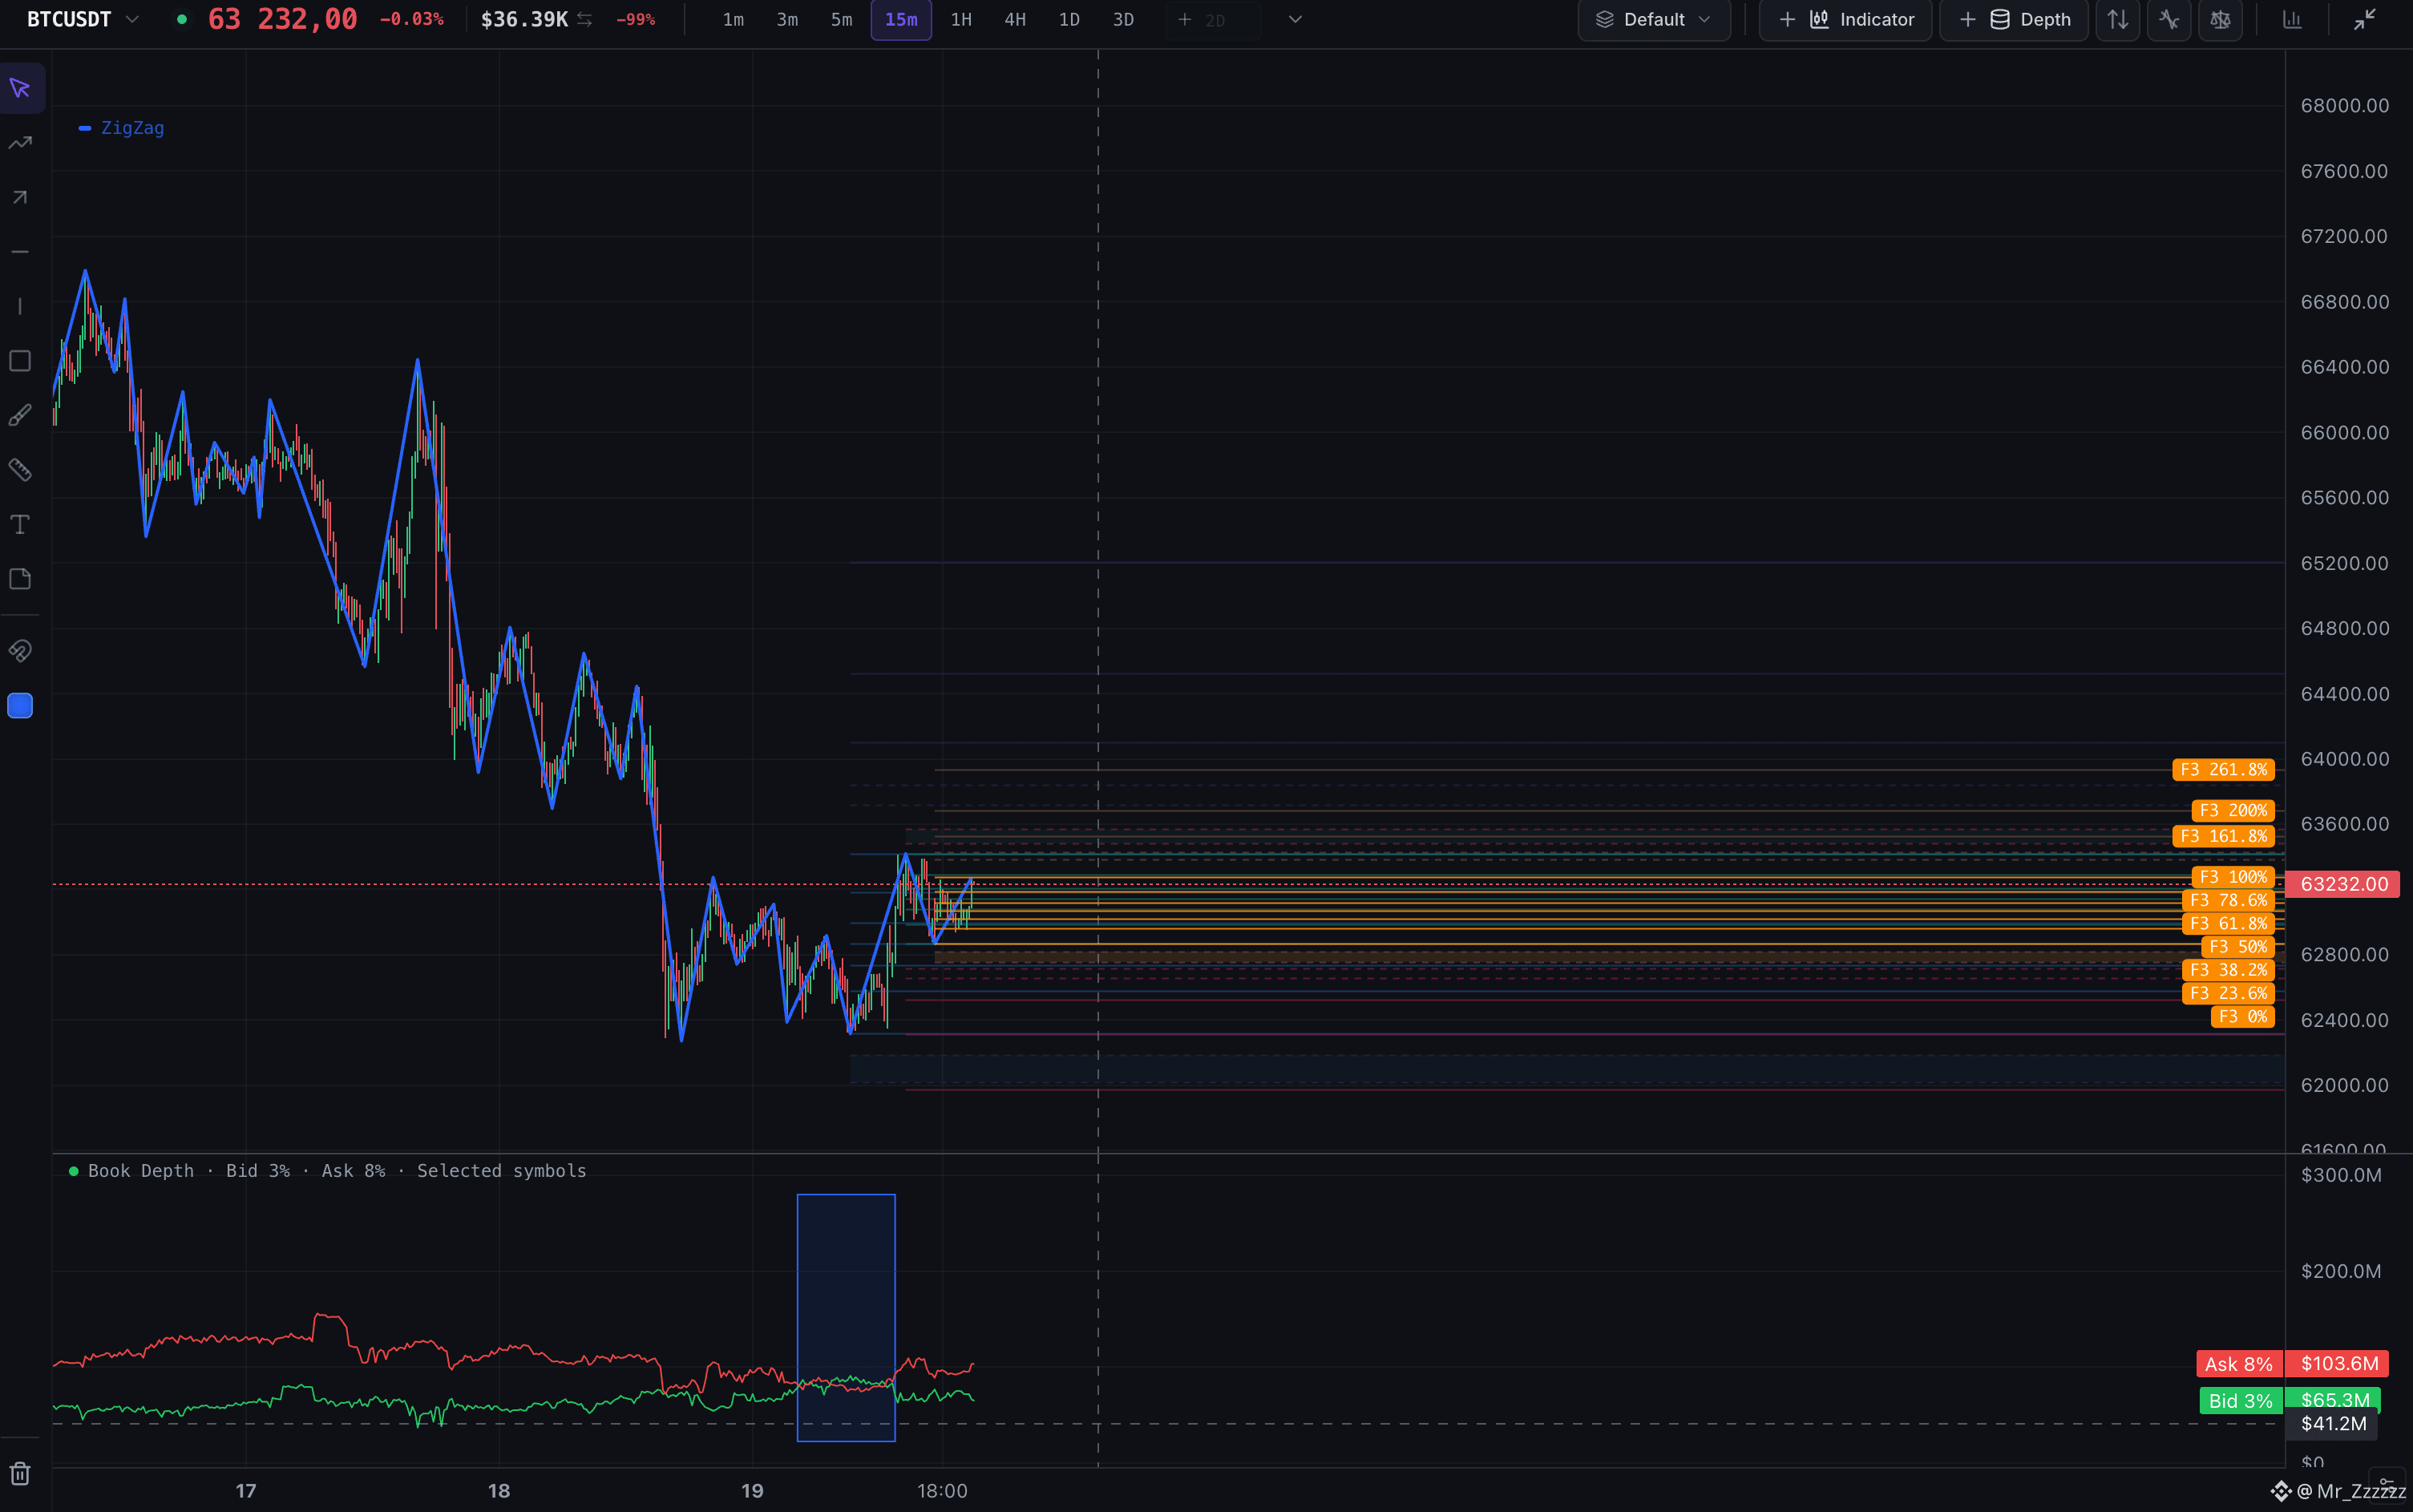The width and height of the screenshot is (2413, 1512).
Task: Switch to the 4H timeframe
Action: coord(1015,19)
